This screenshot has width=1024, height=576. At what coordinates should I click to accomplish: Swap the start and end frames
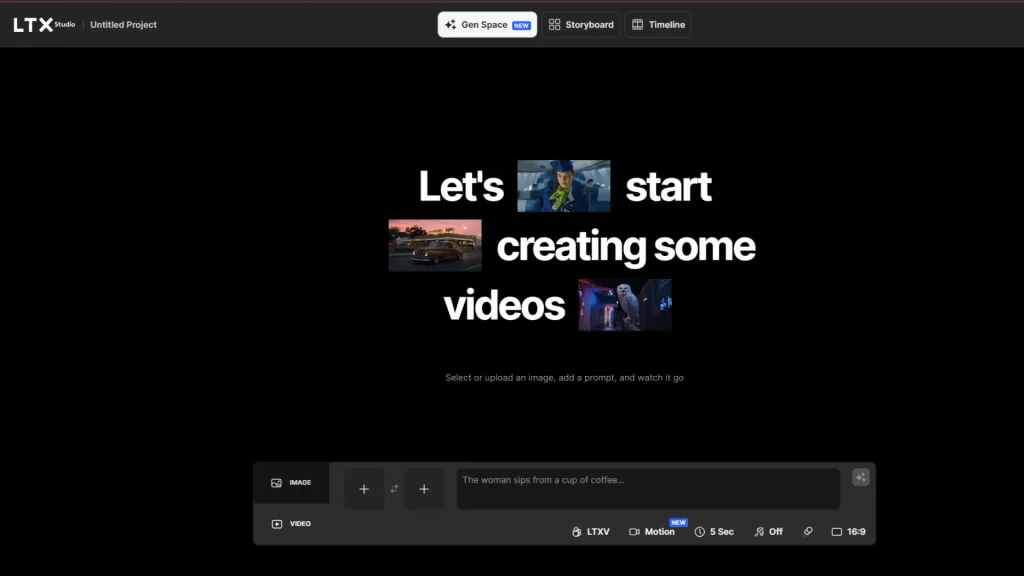(394, 489)
